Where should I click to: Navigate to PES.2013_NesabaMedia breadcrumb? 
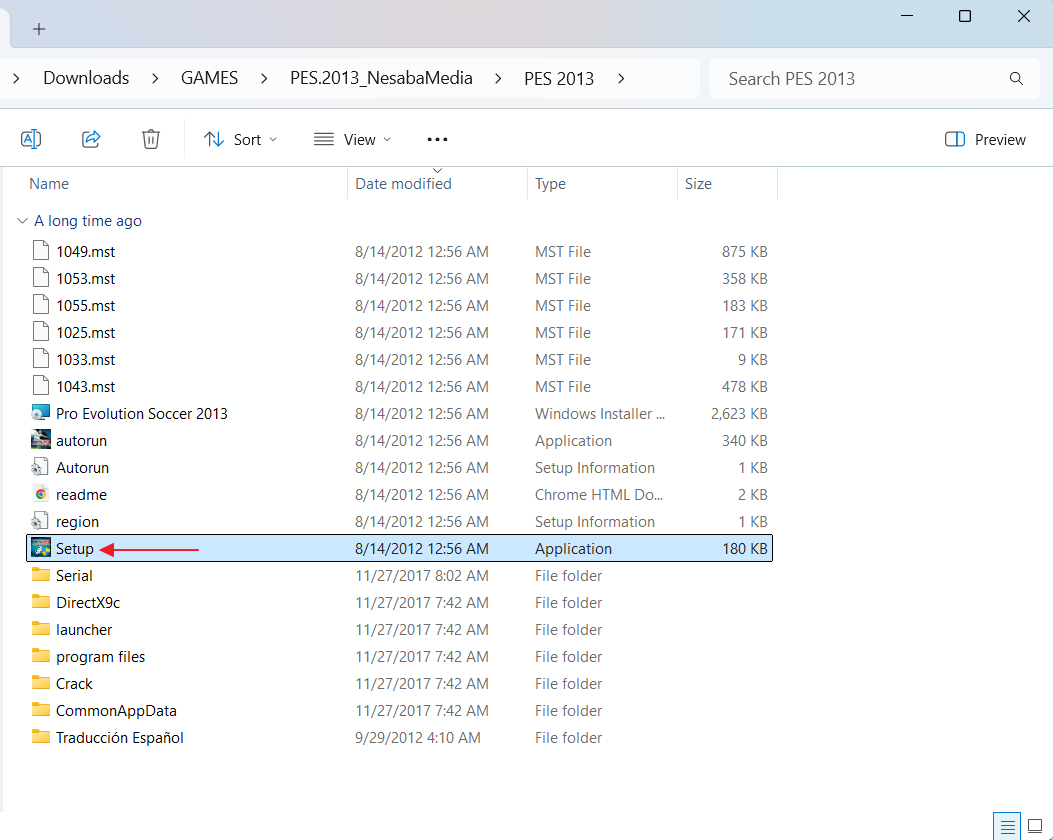pyautogui.click(x=381, y=79)
